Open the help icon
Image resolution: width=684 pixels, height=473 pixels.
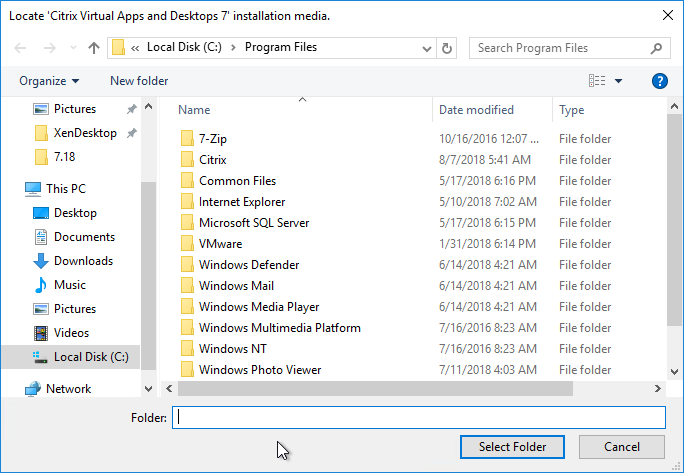pos(660,81)
